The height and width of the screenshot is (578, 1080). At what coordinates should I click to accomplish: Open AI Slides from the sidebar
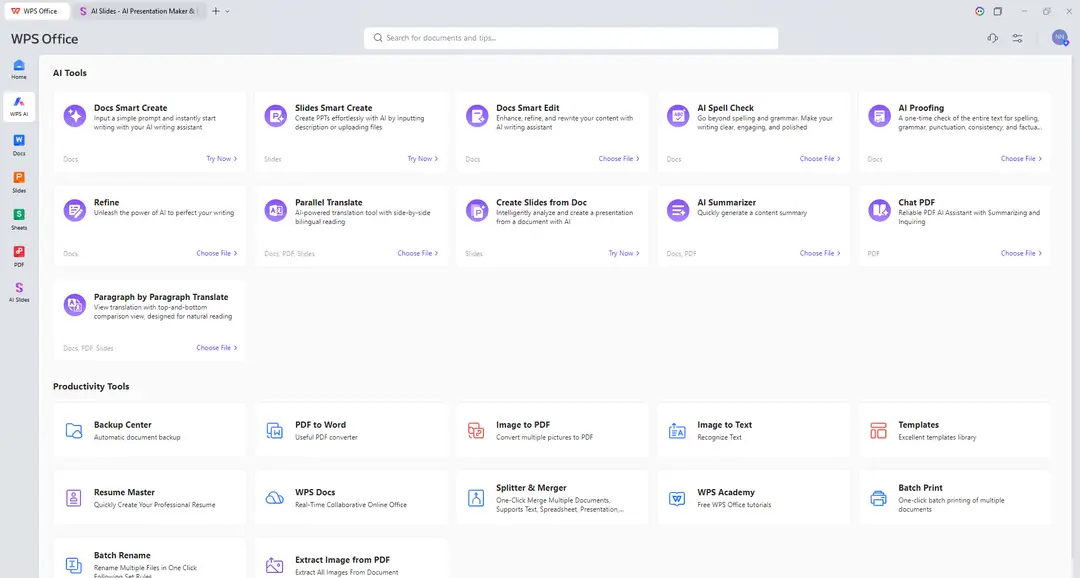pyautogui.click(x=19, y=292)
